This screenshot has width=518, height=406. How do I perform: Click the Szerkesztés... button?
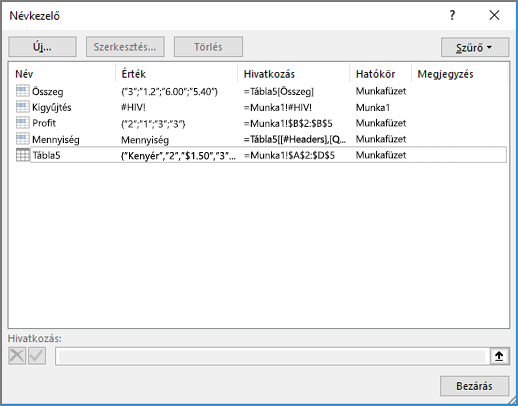click(x=125, y=47)
